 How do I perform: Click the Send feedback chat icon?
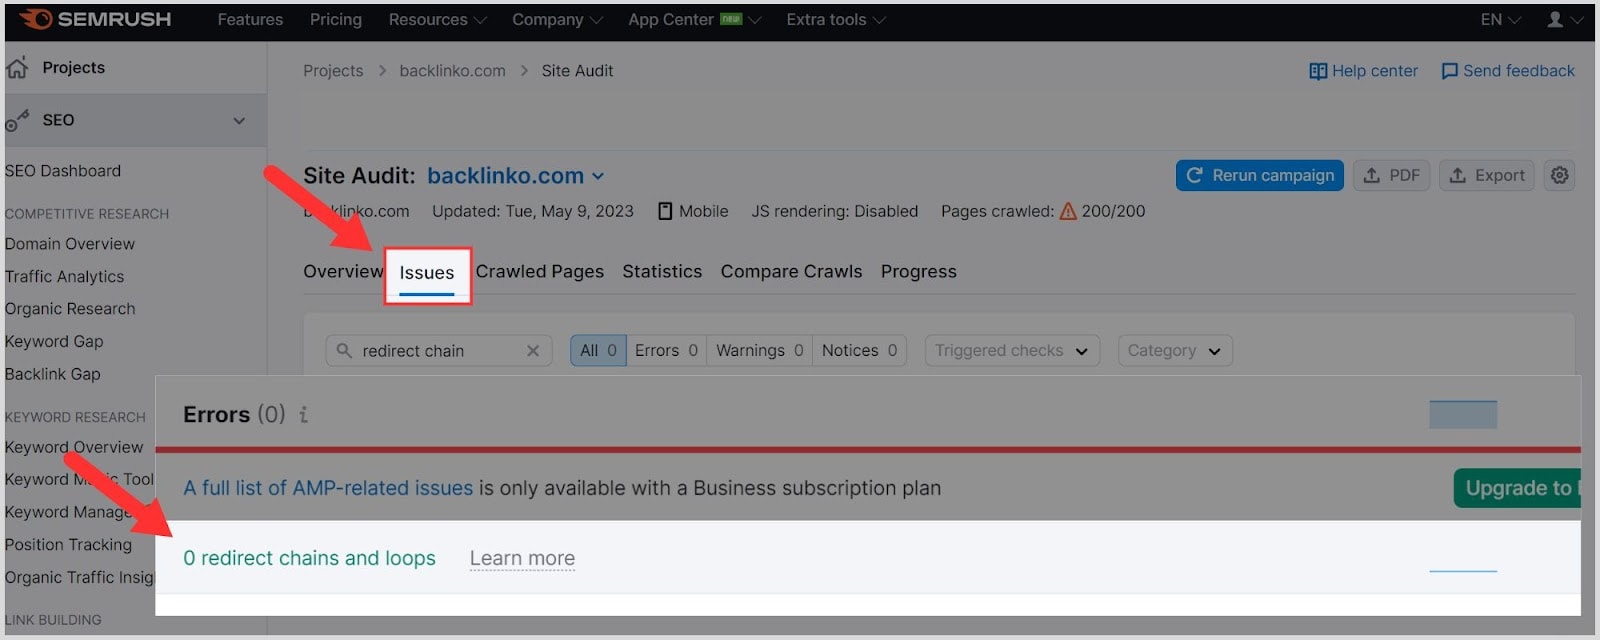pos(1449,71)
